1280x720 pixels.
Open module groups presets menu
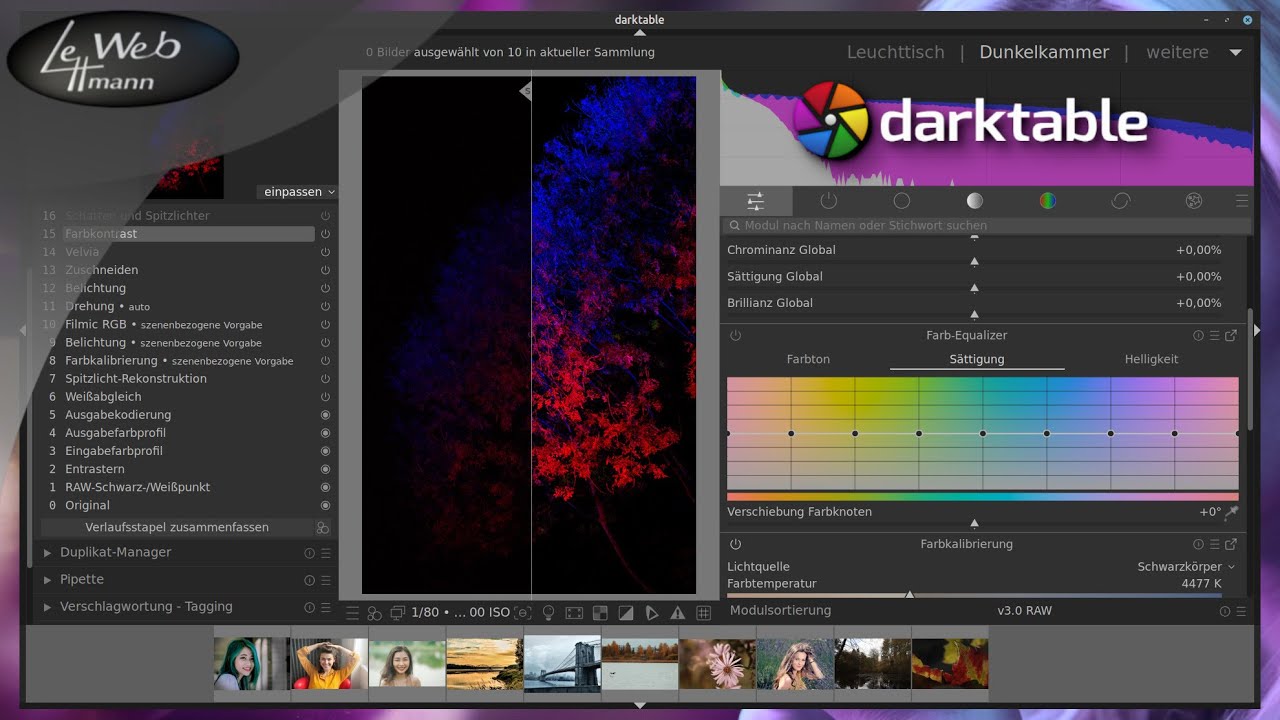tap(1242, 201)
